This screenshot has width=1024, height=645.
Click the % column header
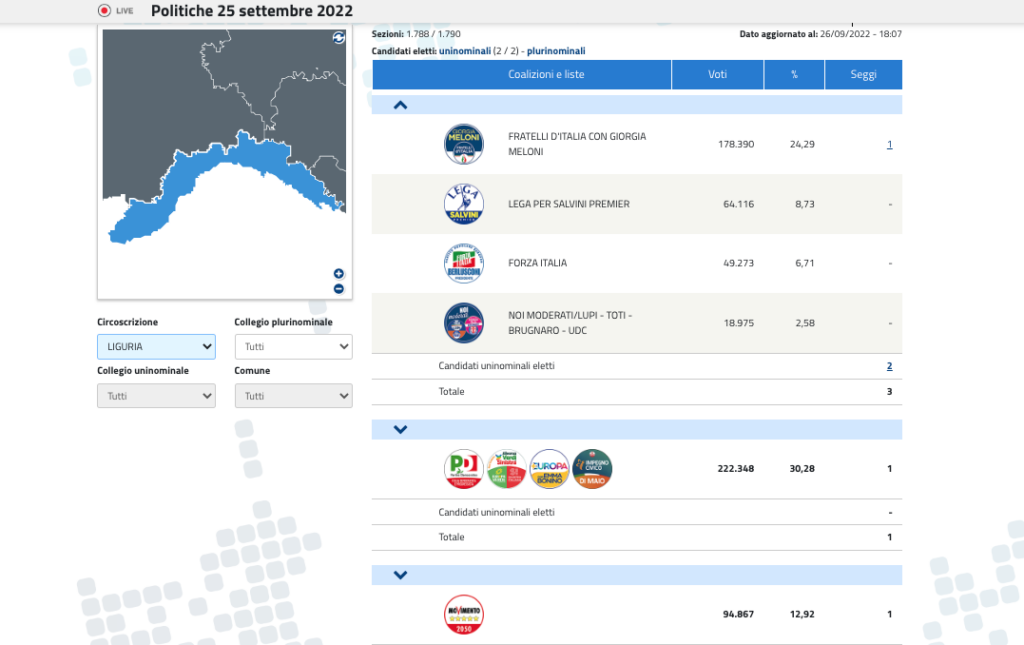(x=794, y=74)
